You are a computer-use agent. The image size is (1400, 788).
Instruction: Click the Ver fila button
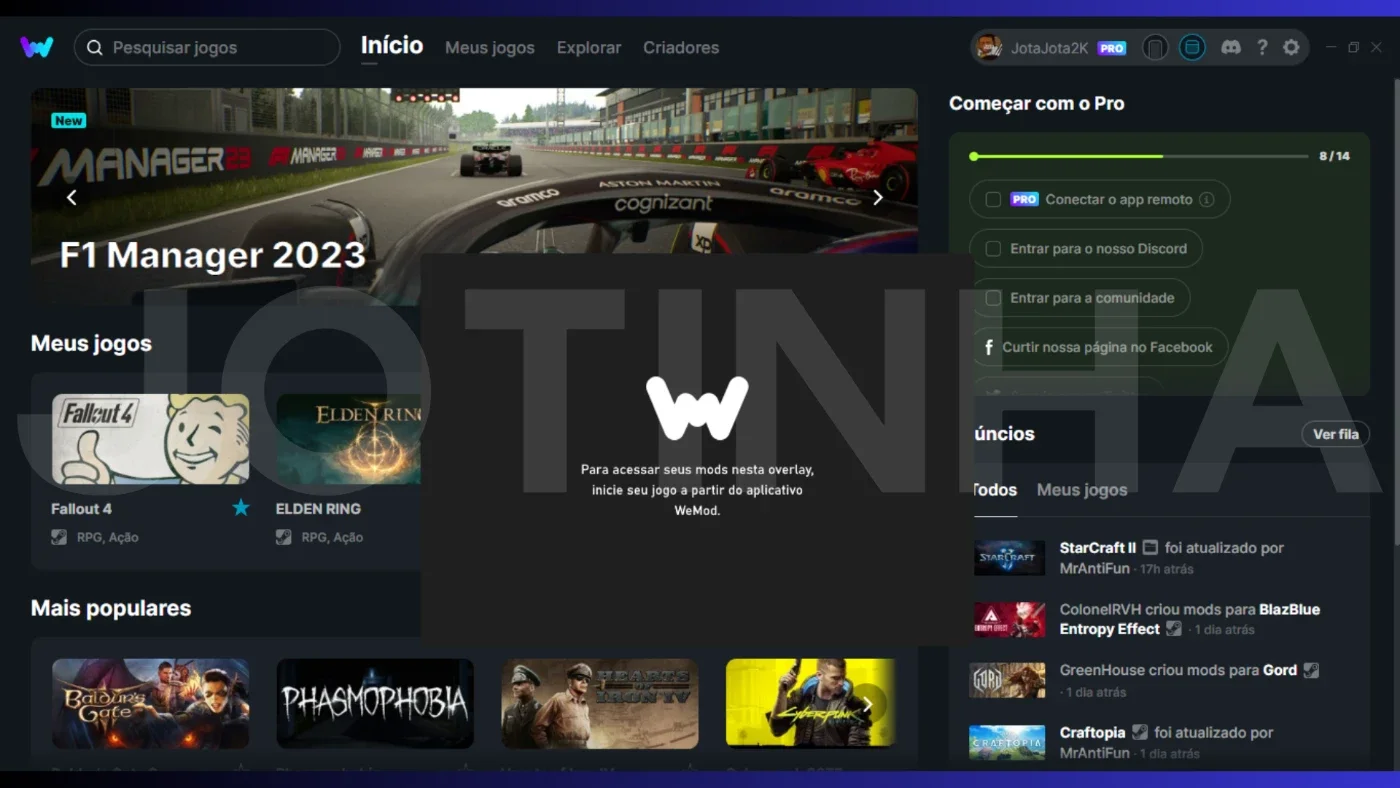coord(1335,434)
